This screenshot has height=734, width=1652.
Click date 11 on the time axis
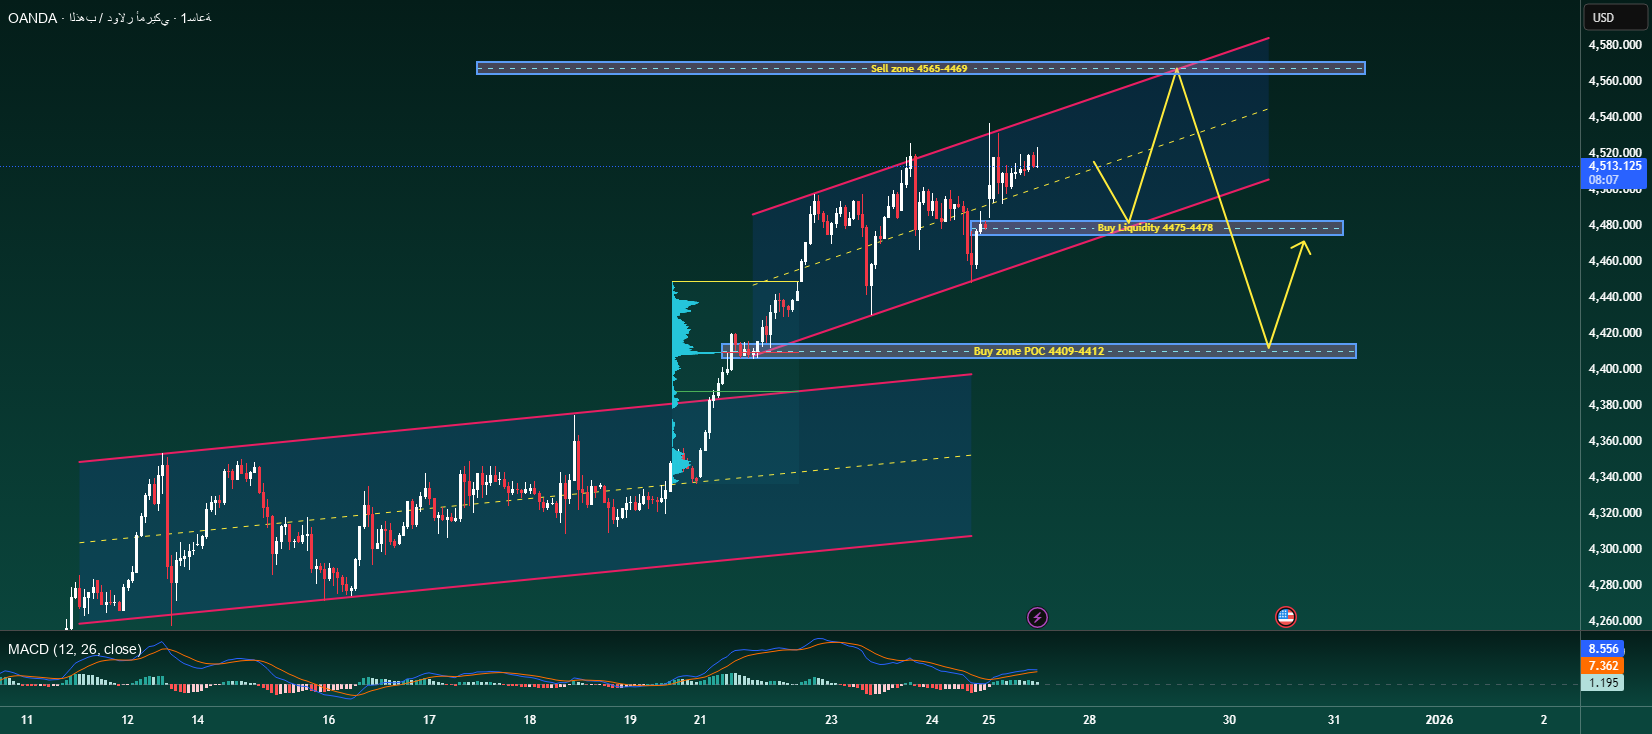click(27, 719)
